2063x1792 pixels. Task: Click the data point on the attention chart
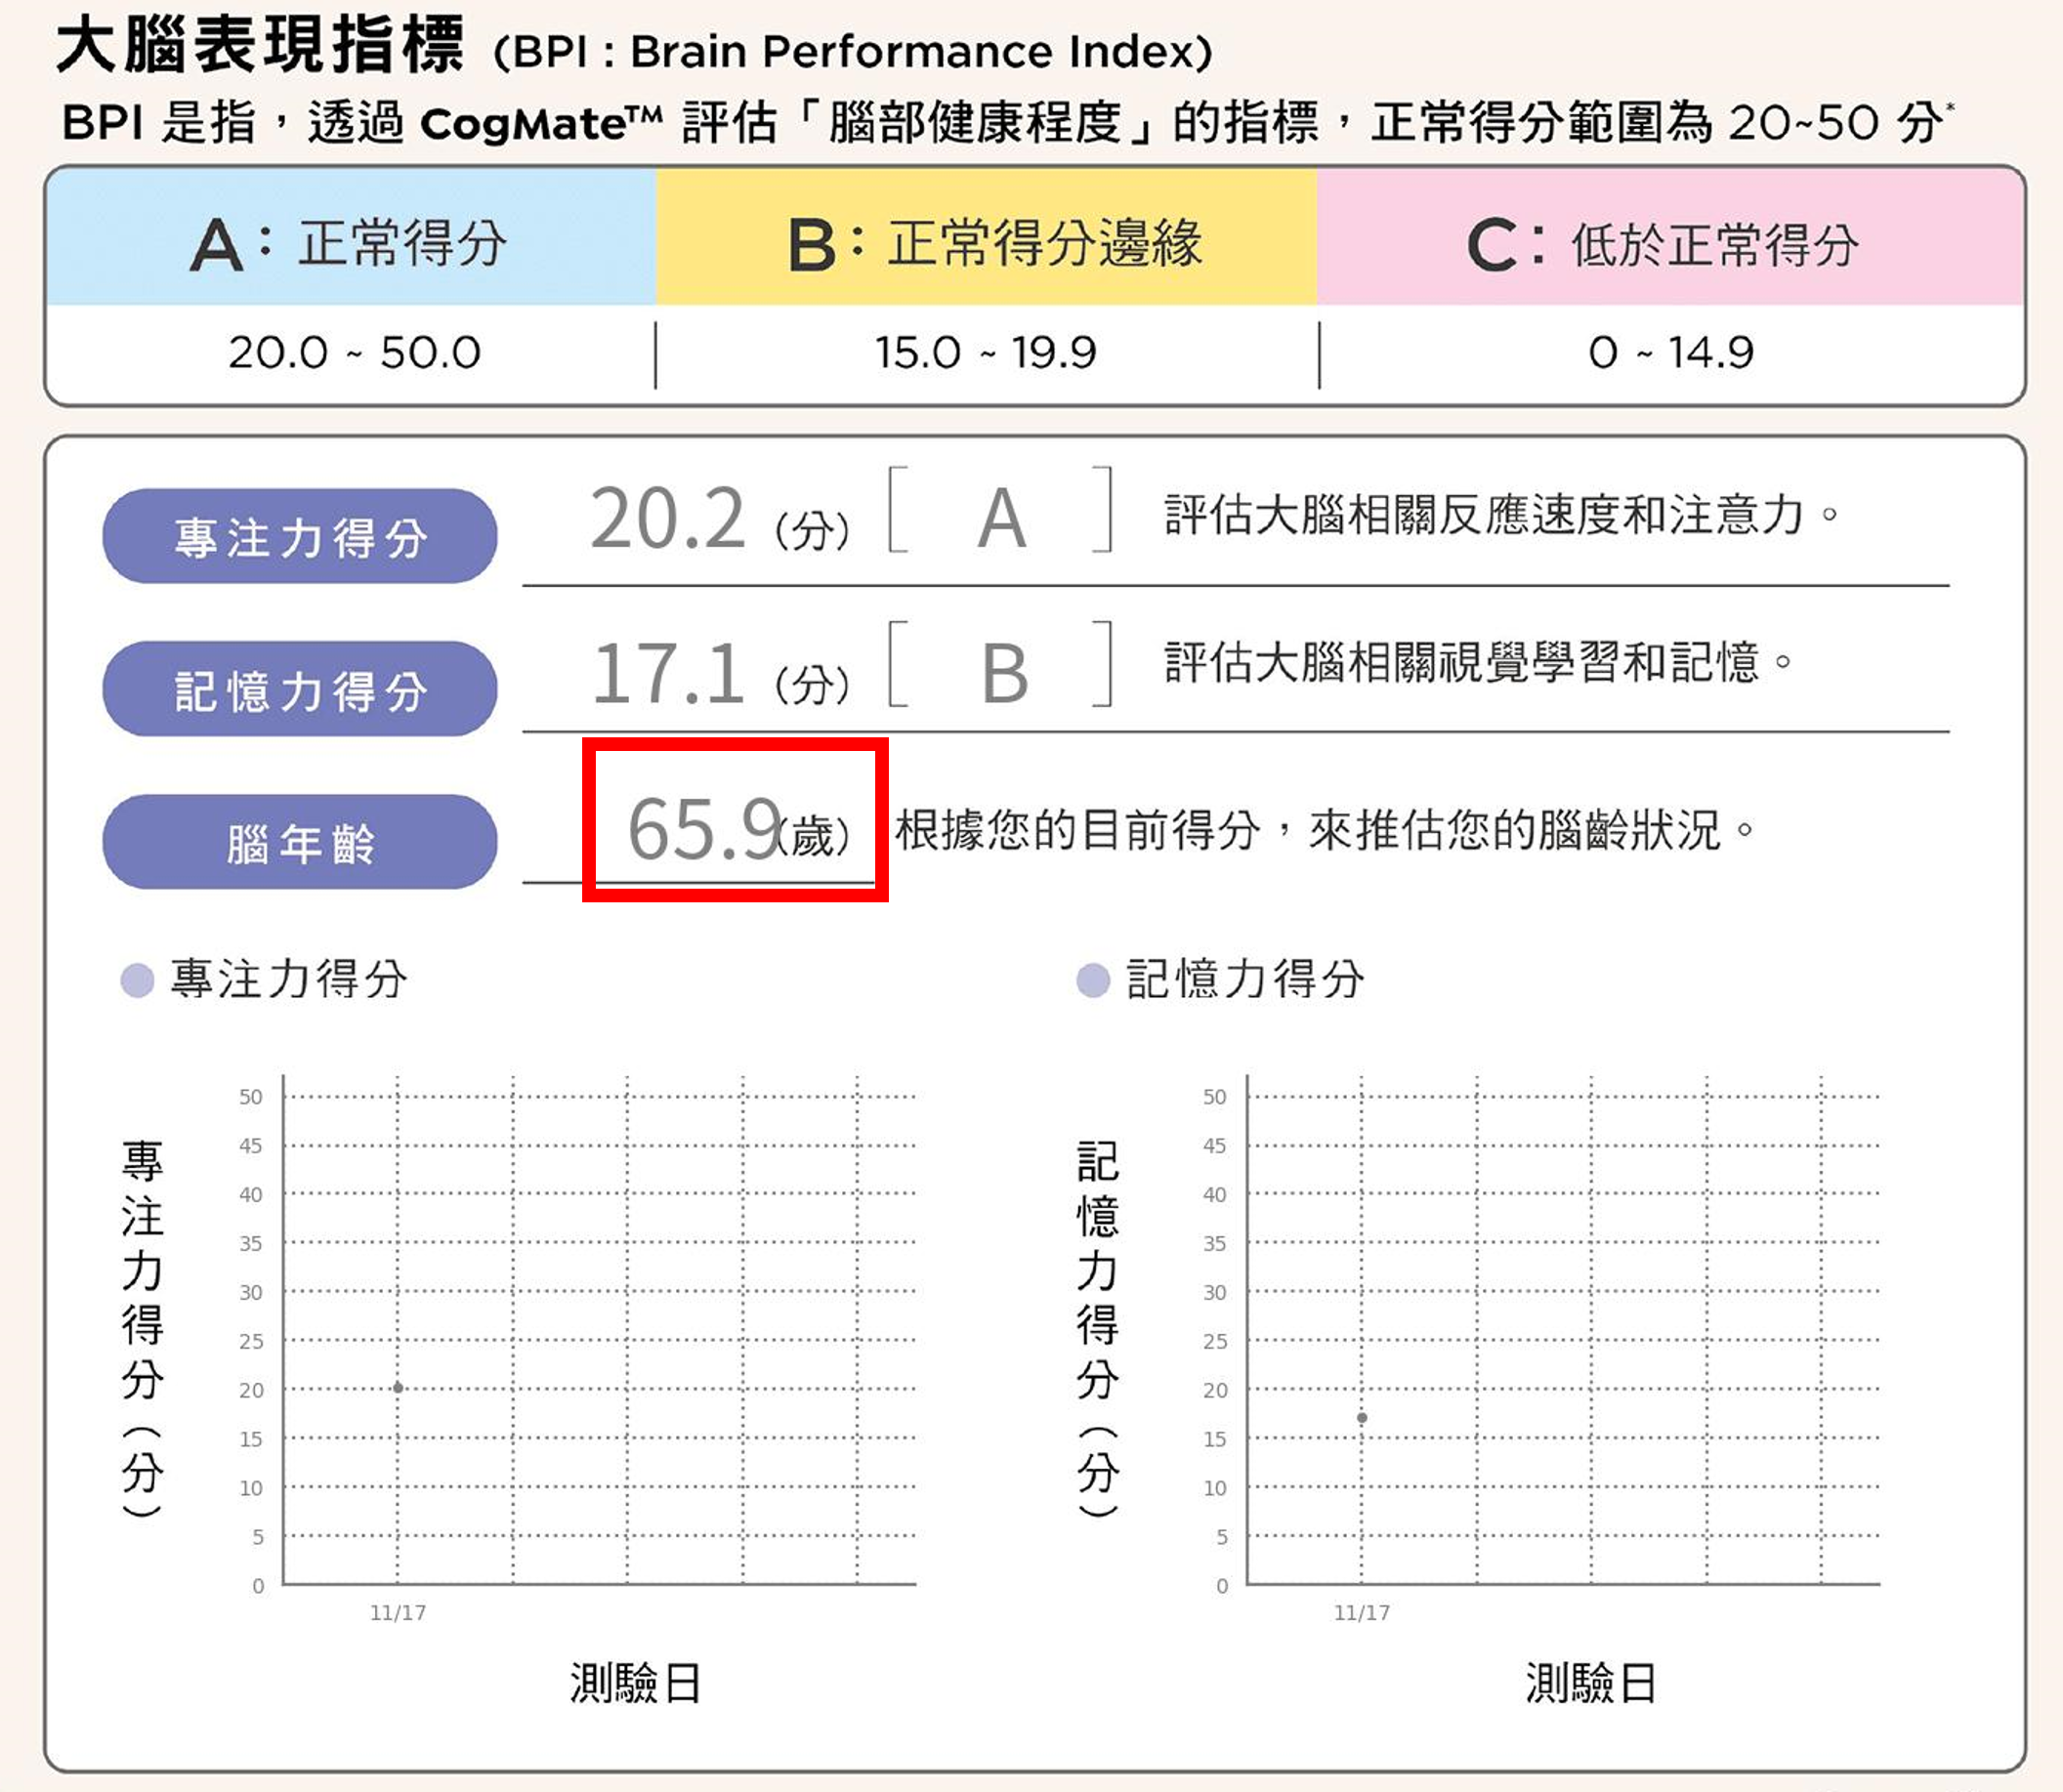[398, 1387]
